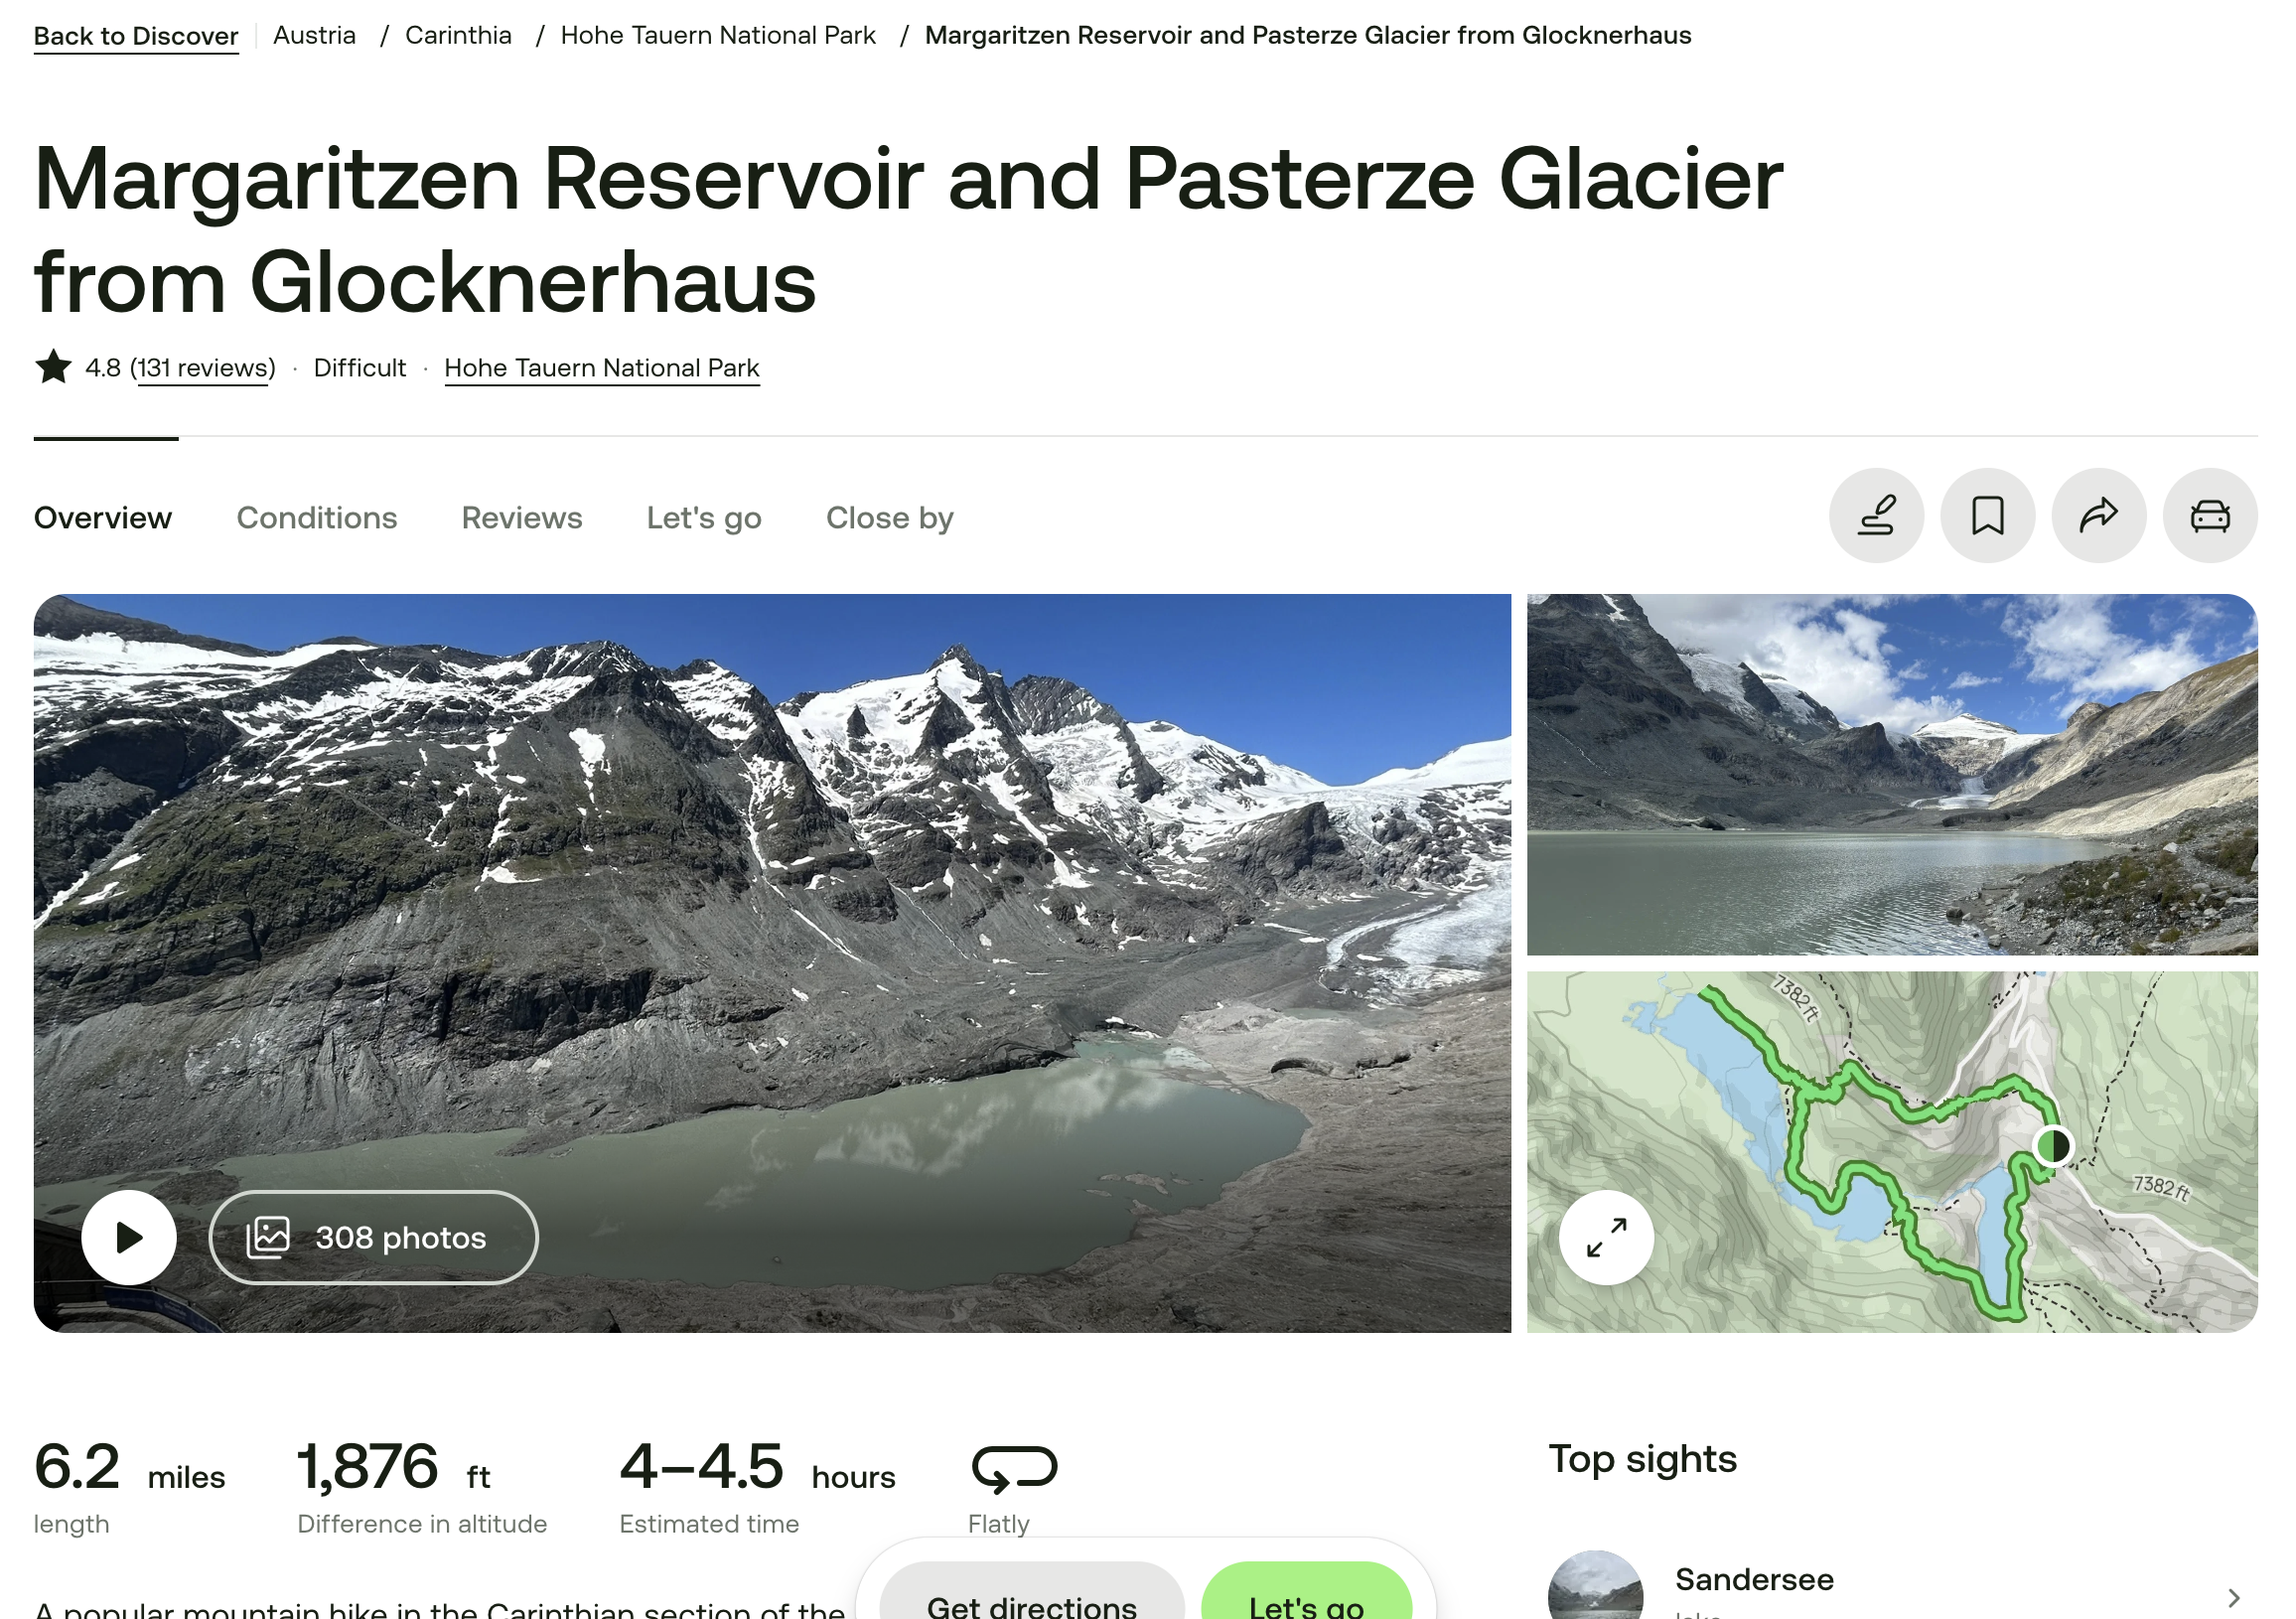The height and width of the screenshot is (1619, 2296).
Task: Open the 308 photos gallery
Action: (x=373, y=1237)
